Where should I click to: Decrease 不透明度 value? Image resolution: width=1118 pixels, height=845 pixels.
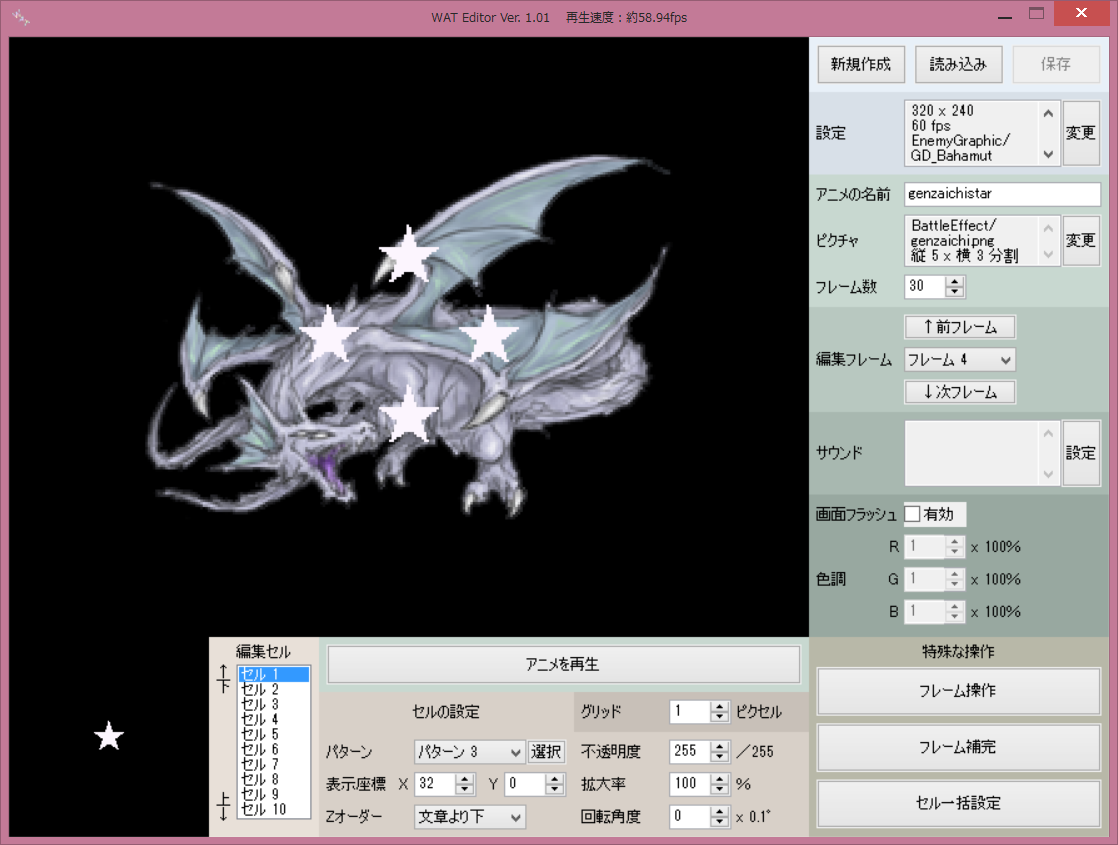719,757
